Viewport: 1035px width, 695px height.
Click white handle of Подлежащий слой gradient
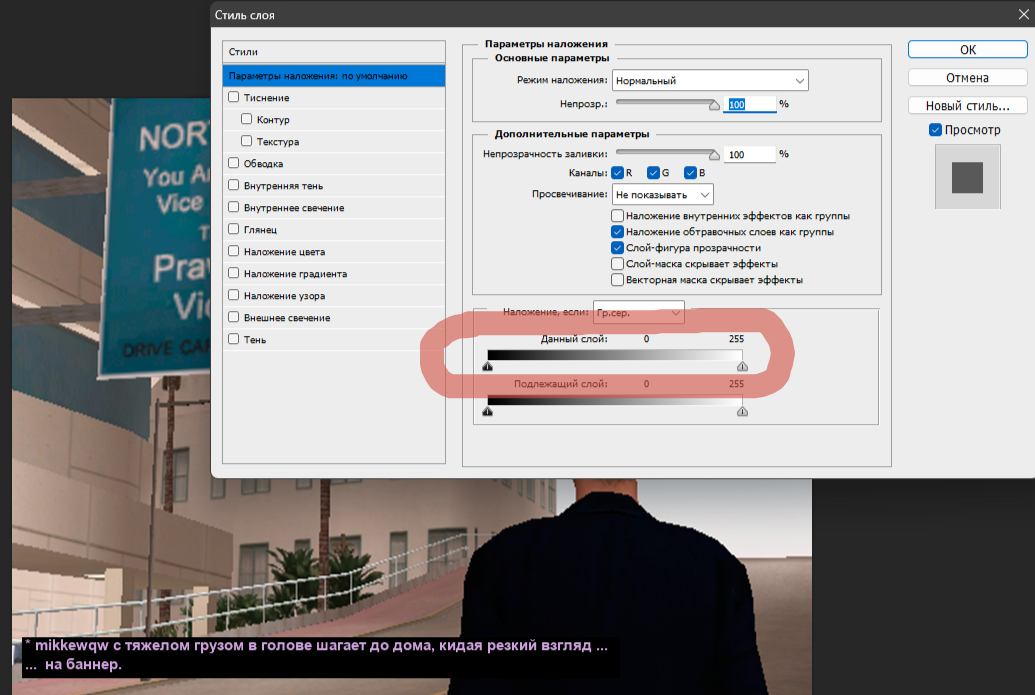point(743,411)
